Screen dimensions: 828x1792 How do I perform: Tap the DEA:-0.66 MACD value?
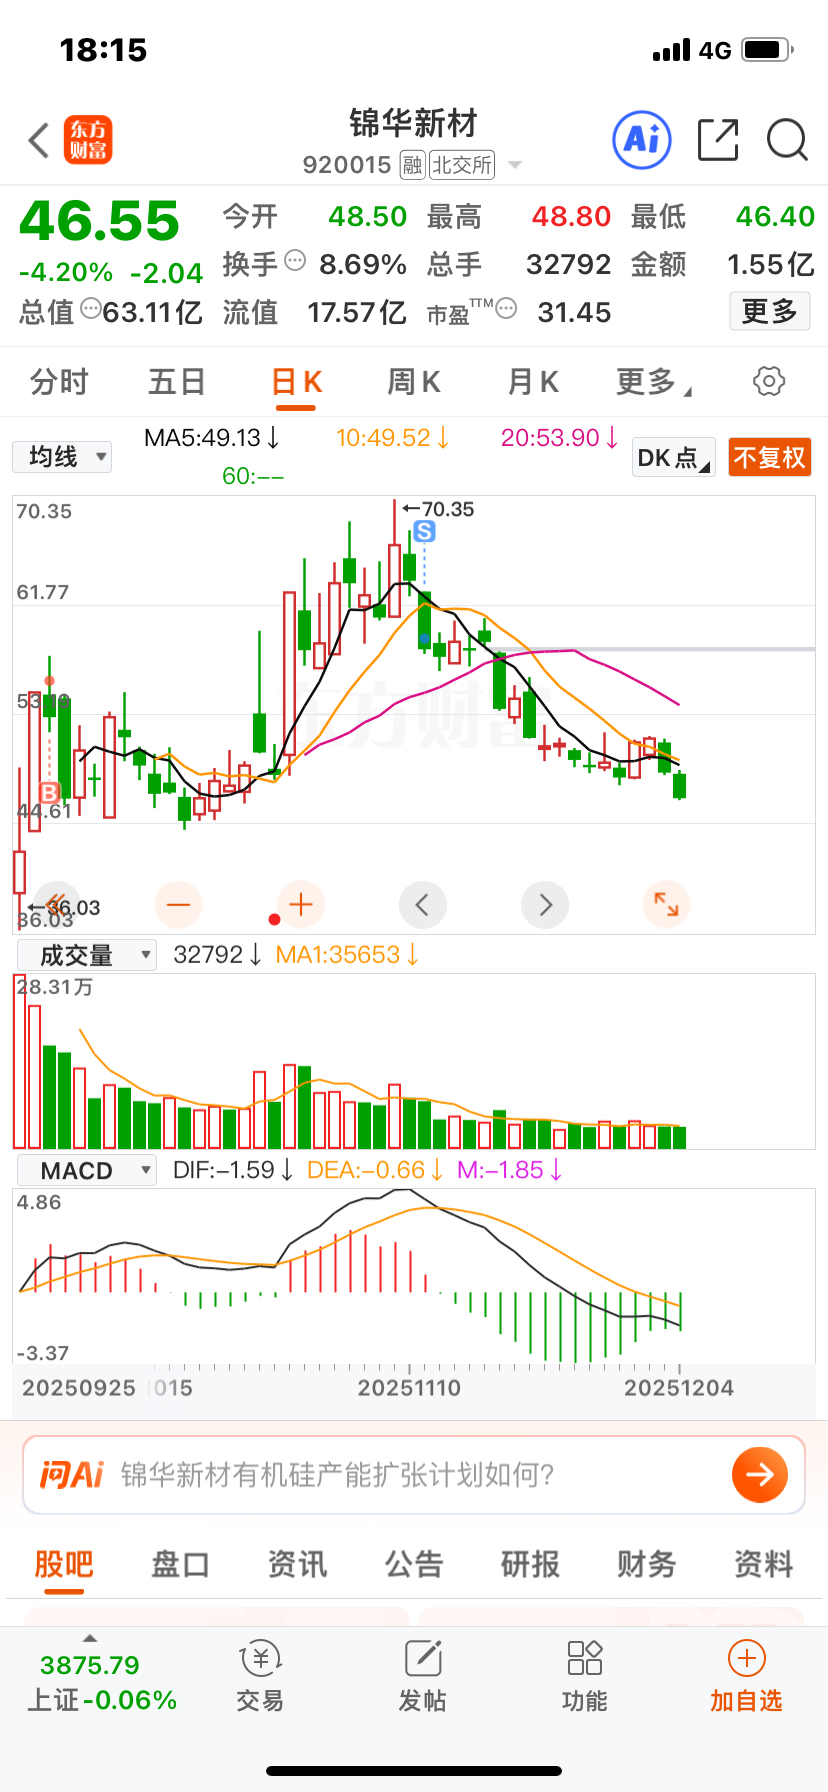[x=375, y=1170]
